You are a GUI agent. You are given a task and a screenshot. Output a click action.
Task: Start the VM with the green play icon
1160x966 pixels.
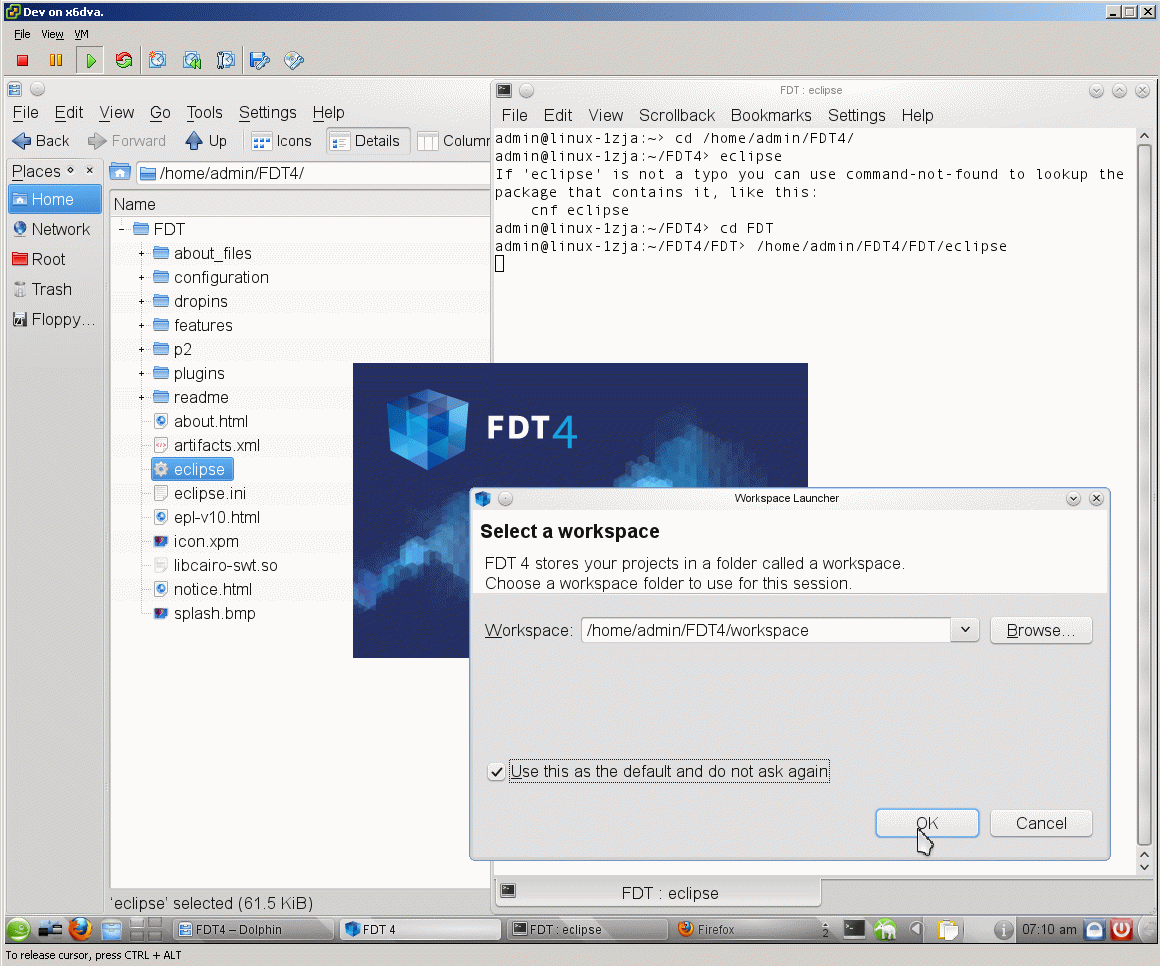coord(90,61)
